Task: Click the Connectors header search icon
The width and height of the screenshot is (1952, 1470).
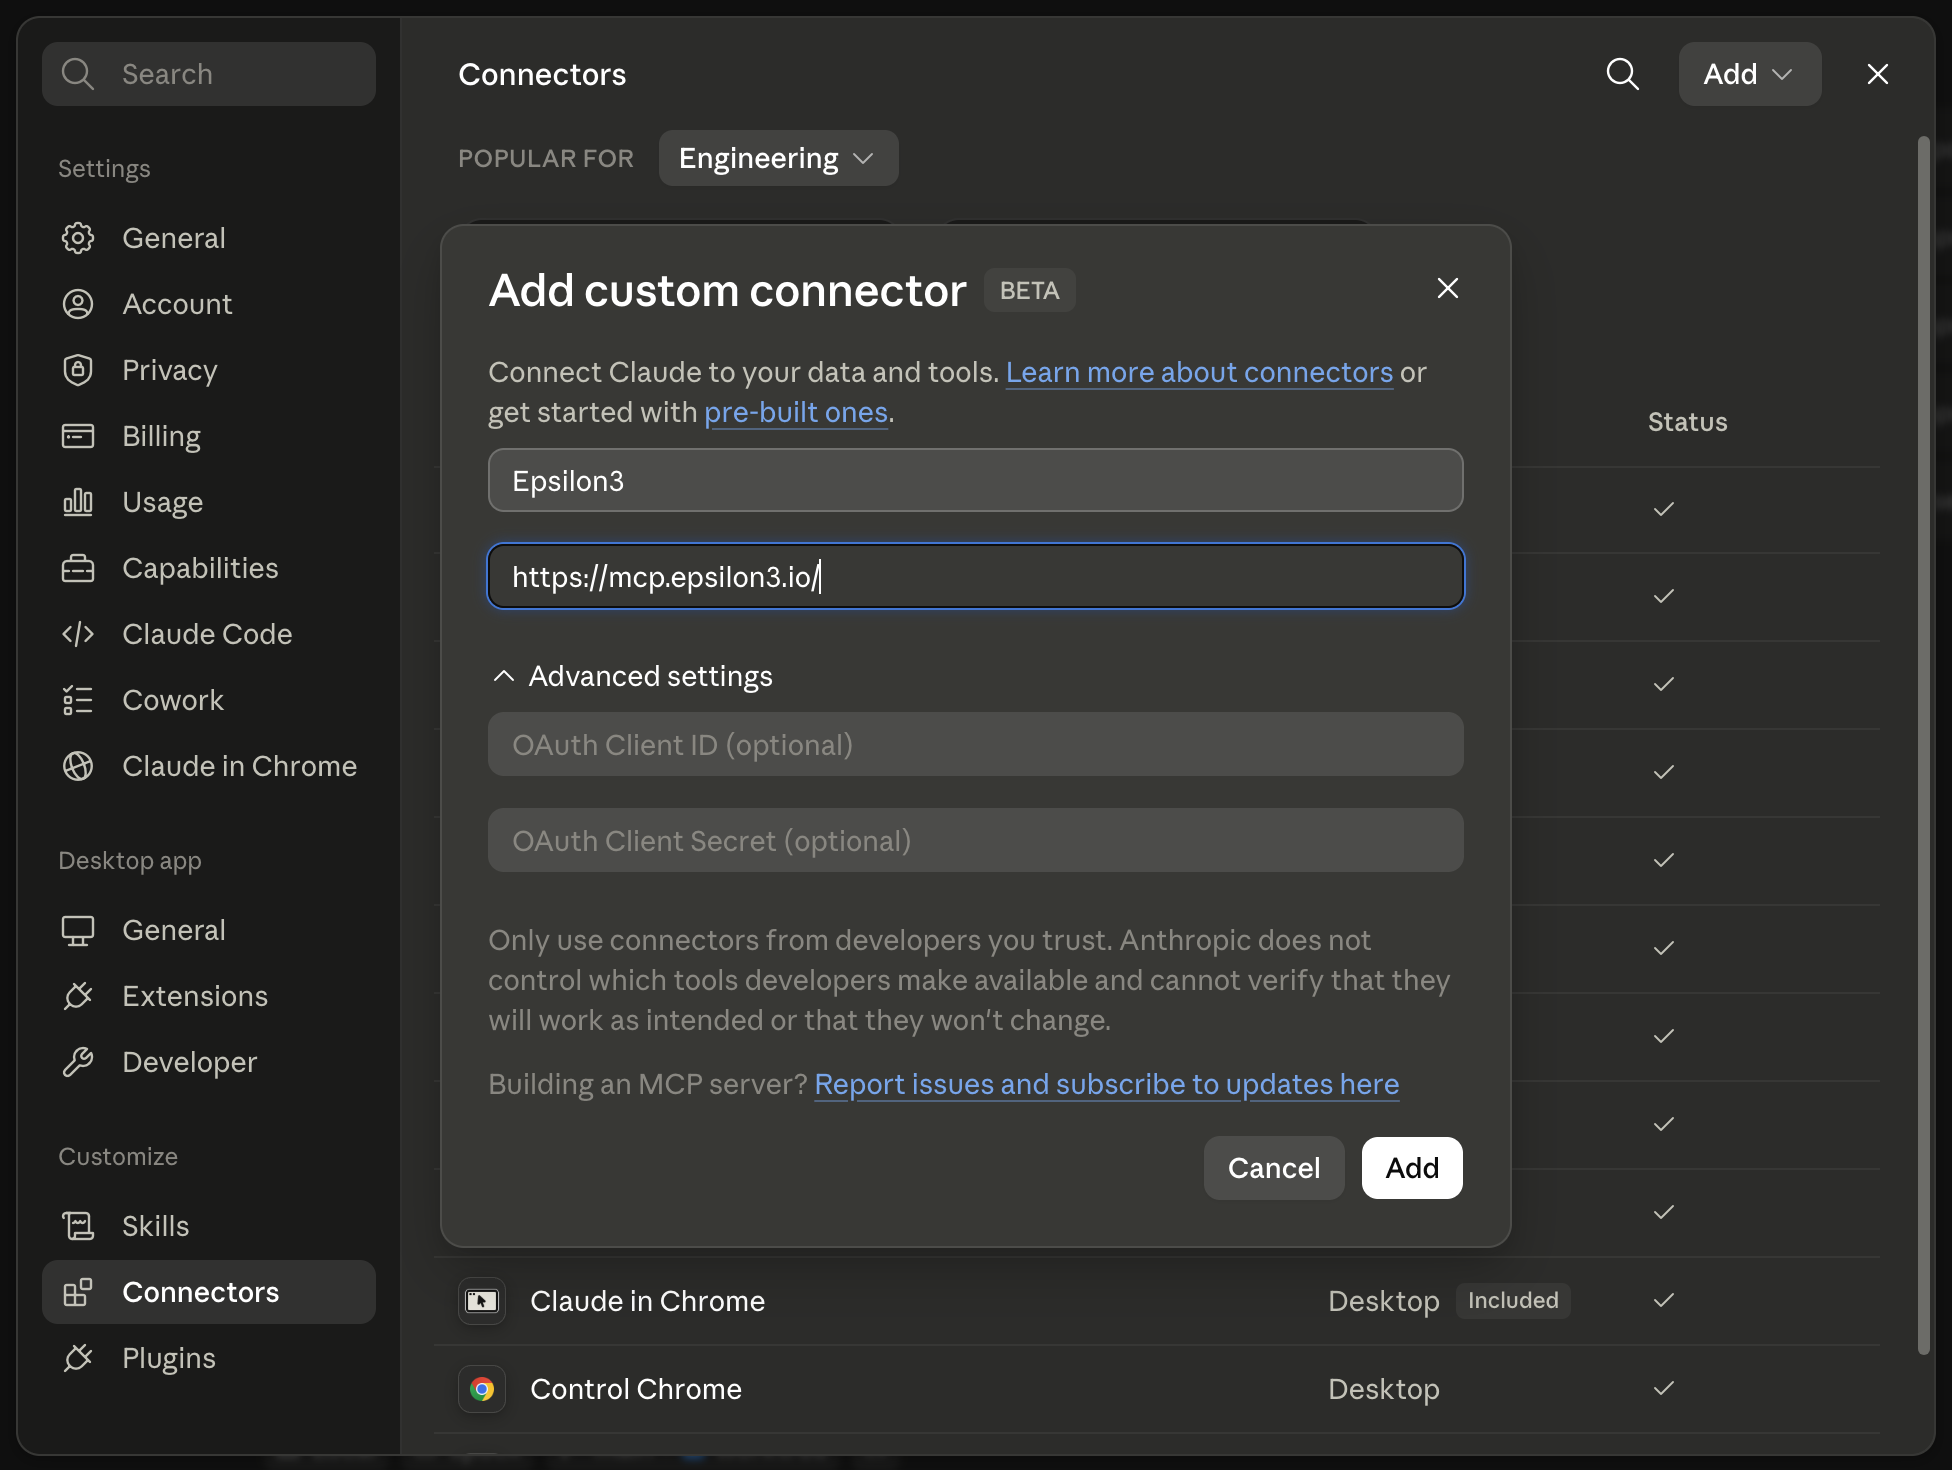Action: point(1622,74)
